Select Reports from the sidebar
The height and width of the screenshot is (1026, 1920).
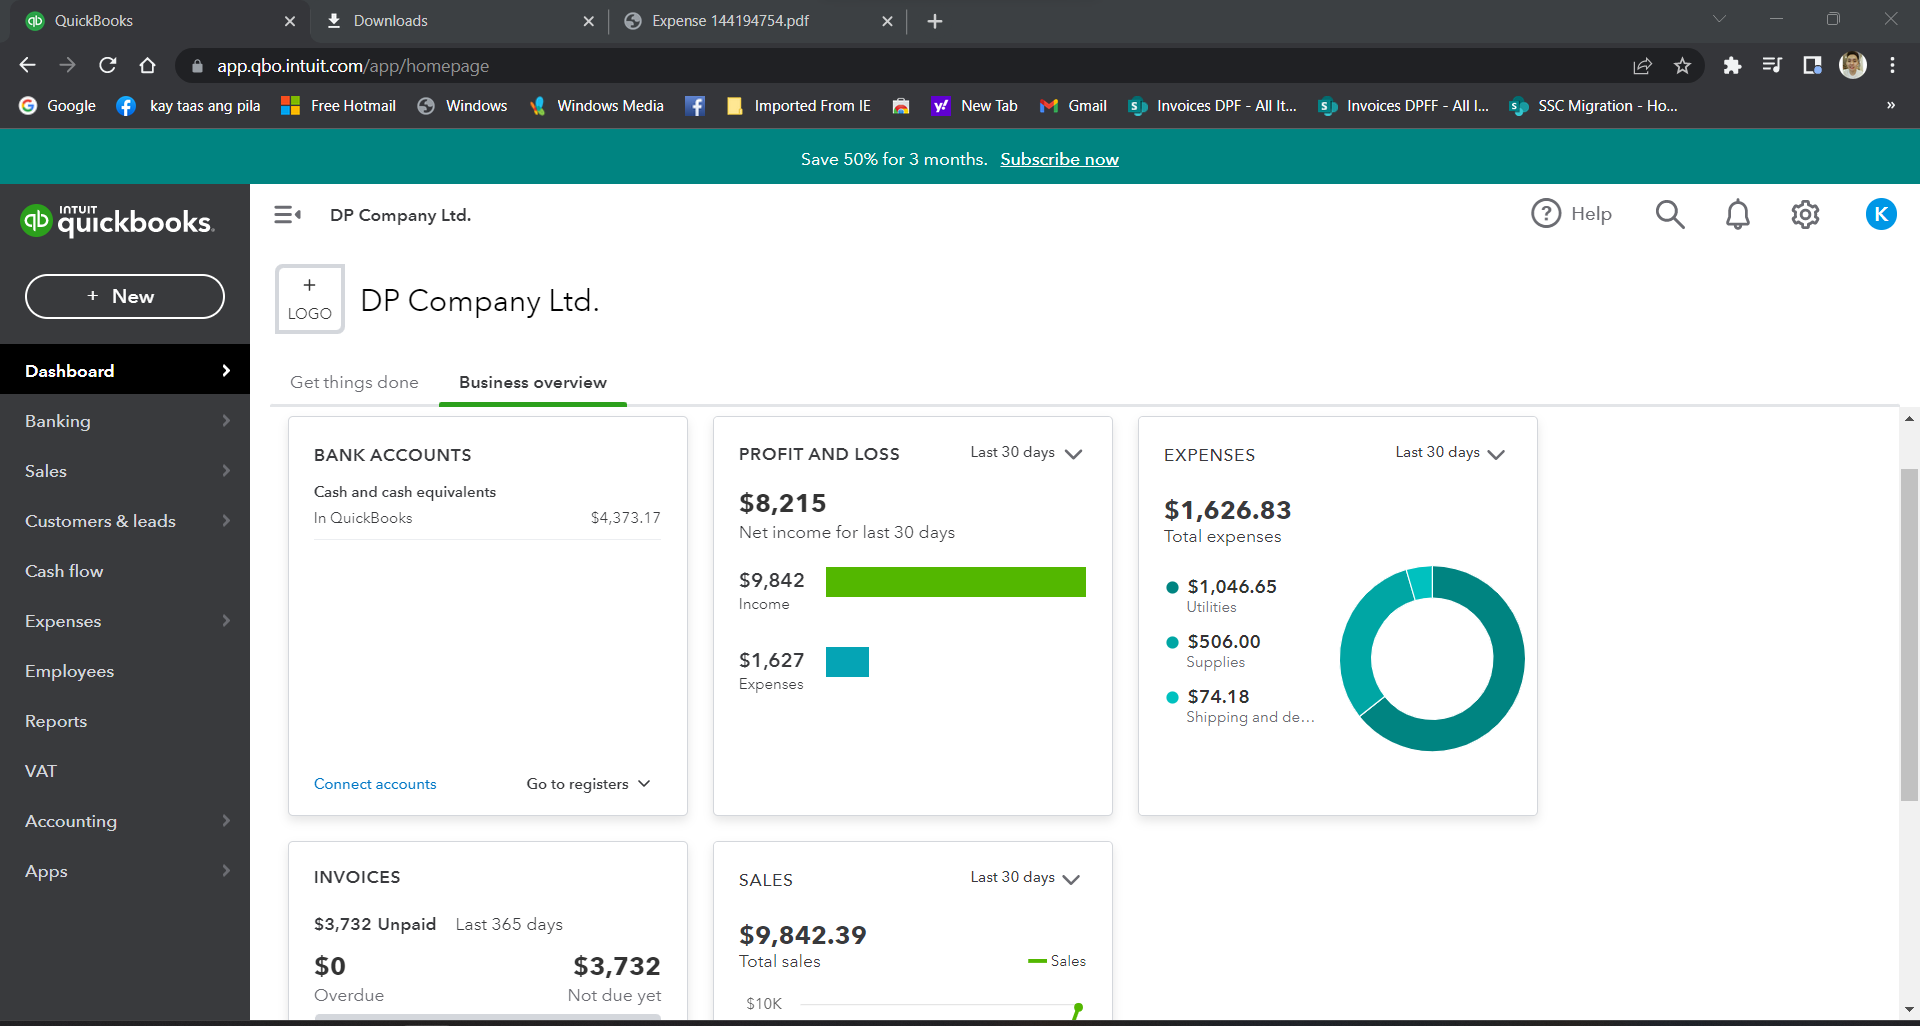[x=56, y=721]
